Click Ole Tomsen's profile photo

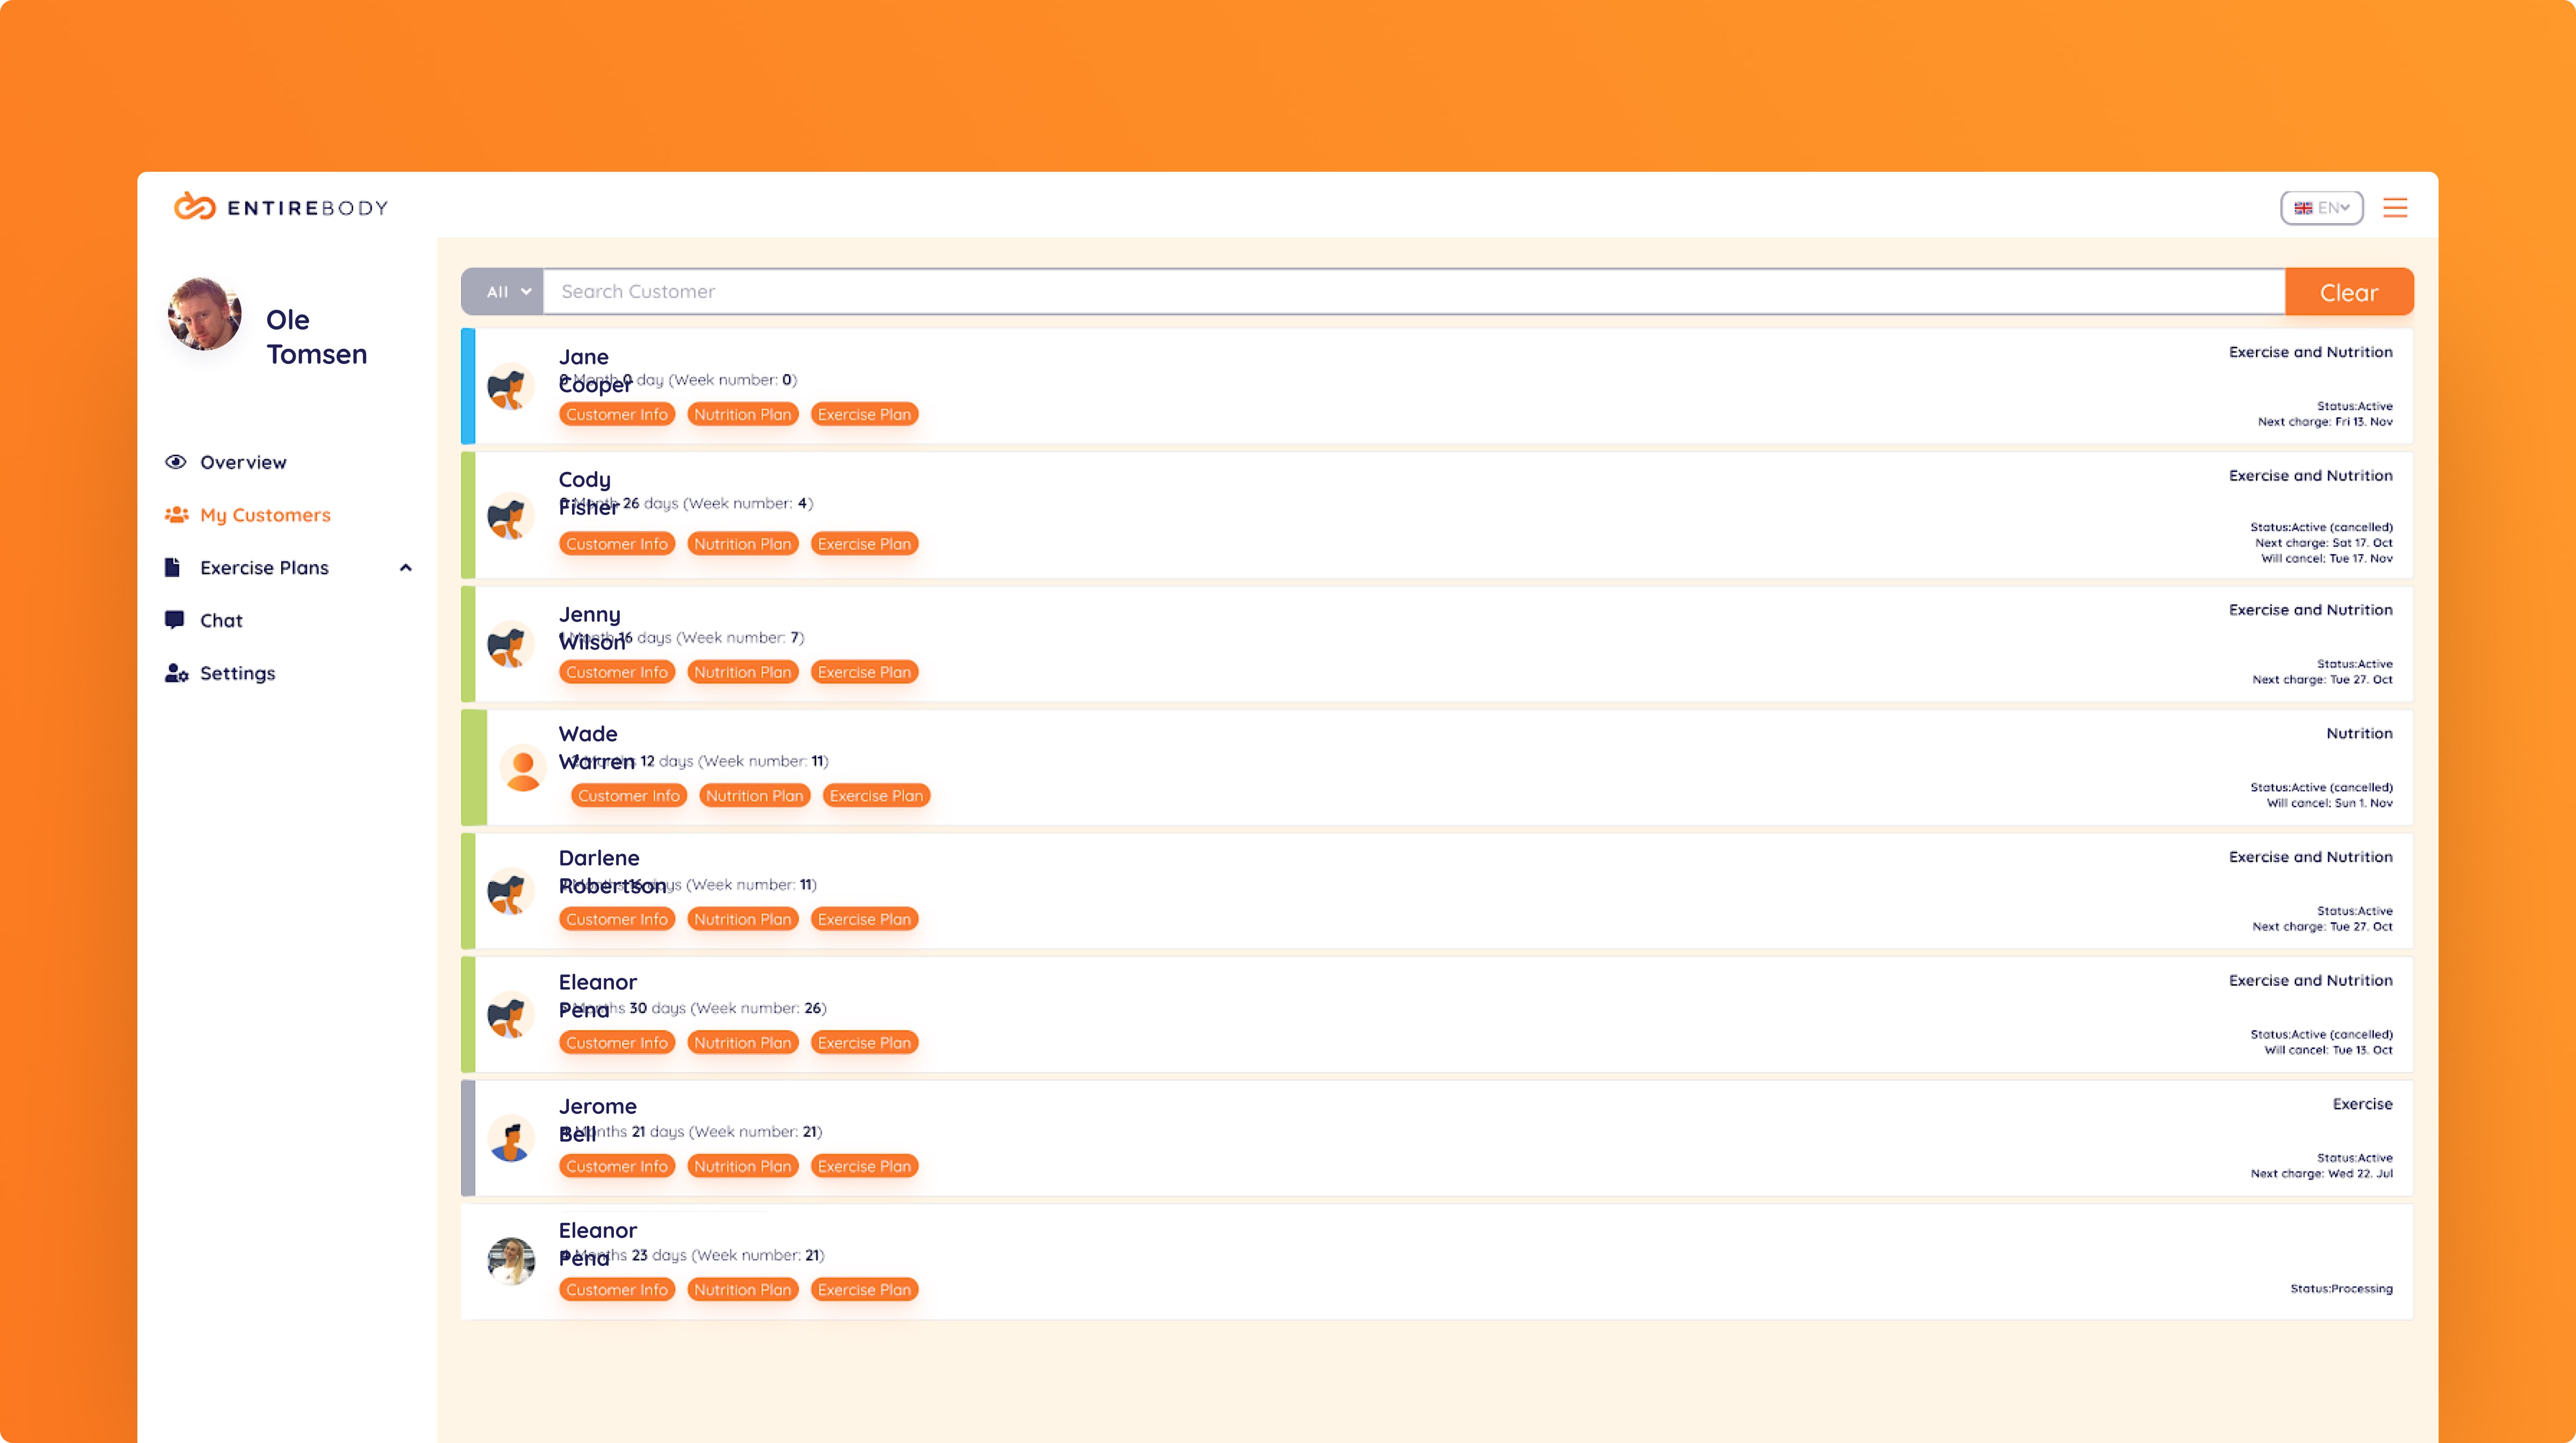205,315
